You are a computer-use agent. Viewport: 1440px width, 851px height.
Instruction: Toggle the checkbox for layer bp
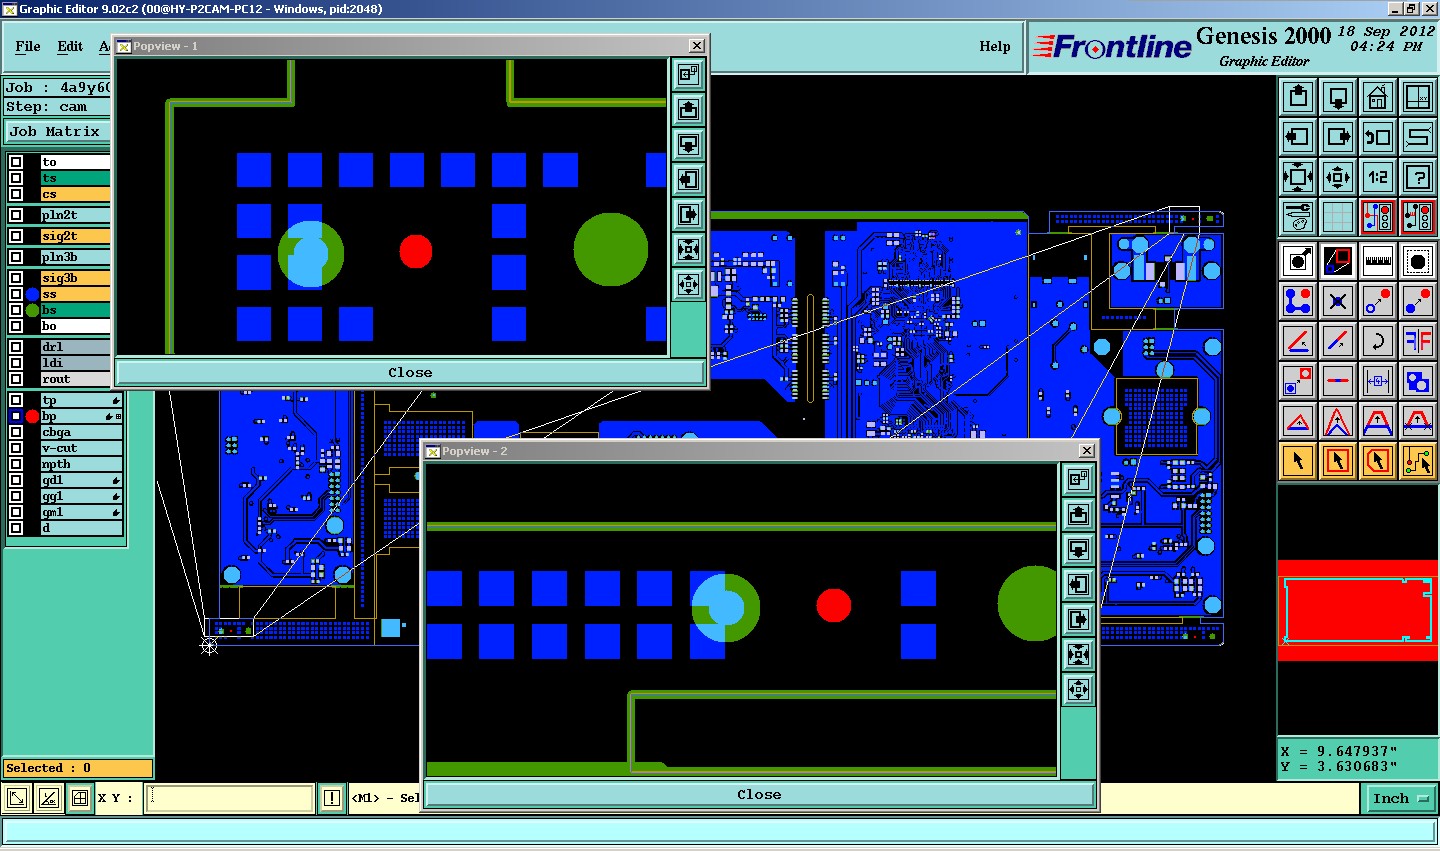(16, 416)
